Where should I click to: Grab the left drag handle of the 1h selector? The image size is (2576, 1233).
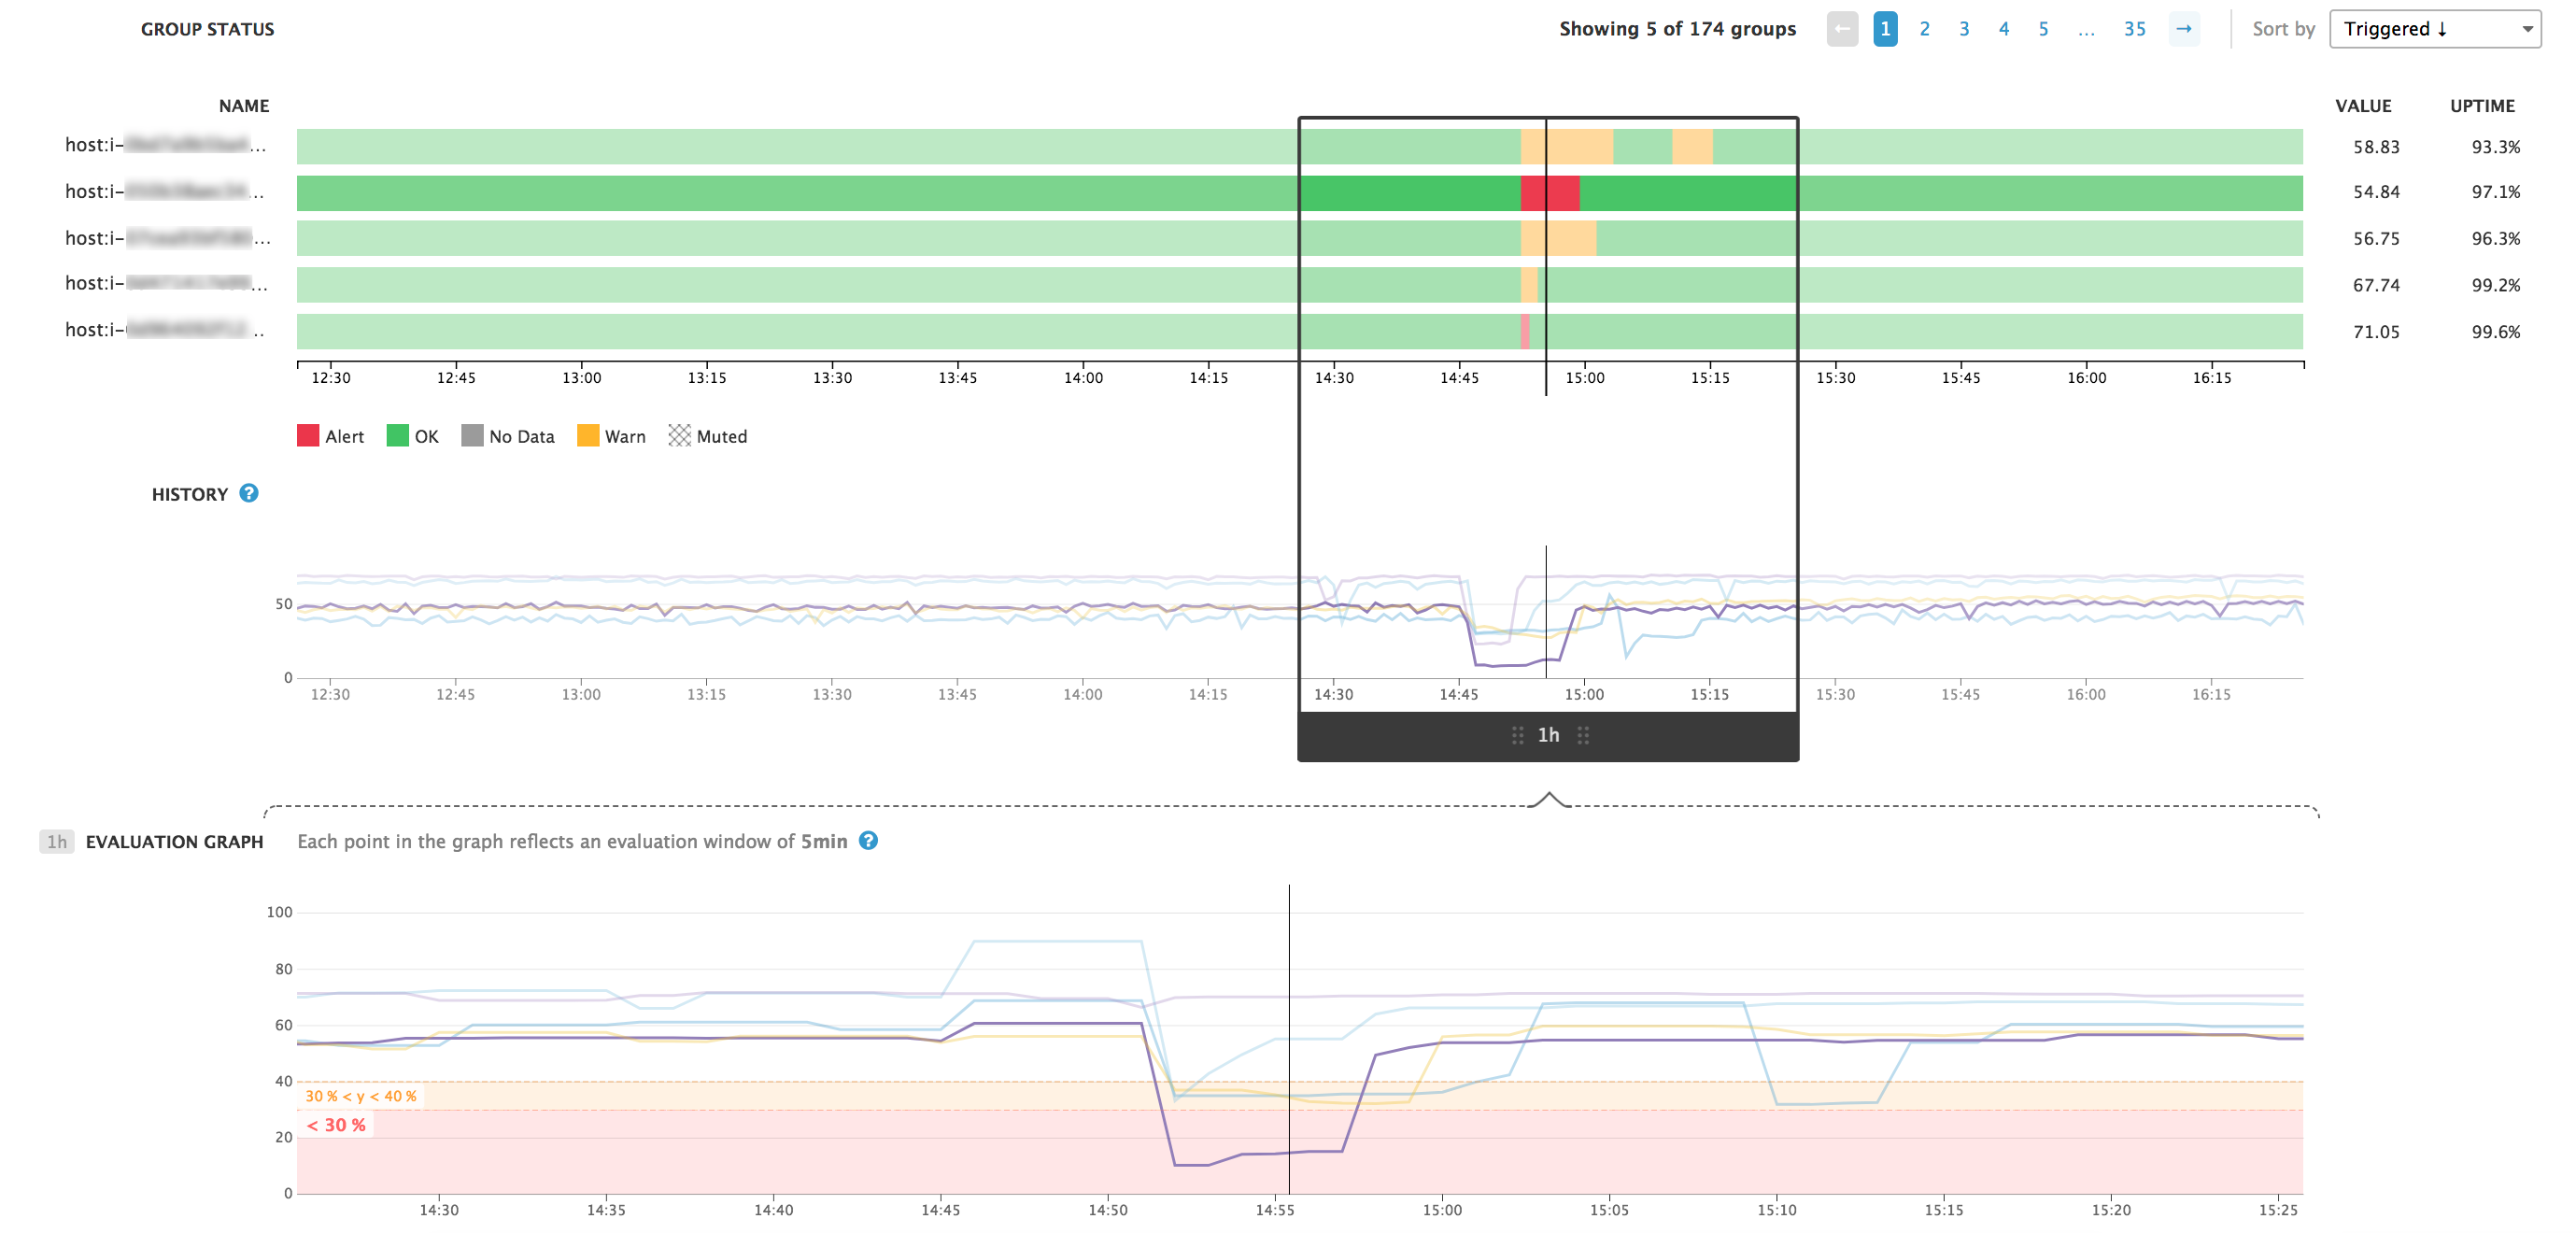[x=1516, y=735]
